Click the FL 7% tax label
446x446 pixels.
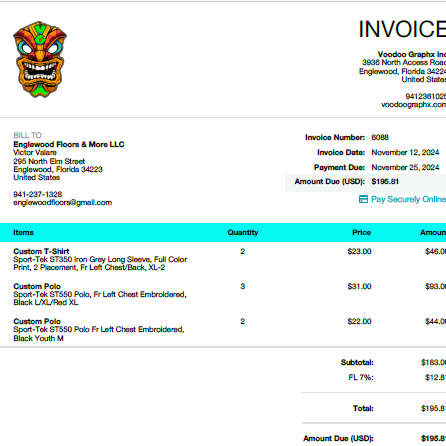tap(361, 377)
